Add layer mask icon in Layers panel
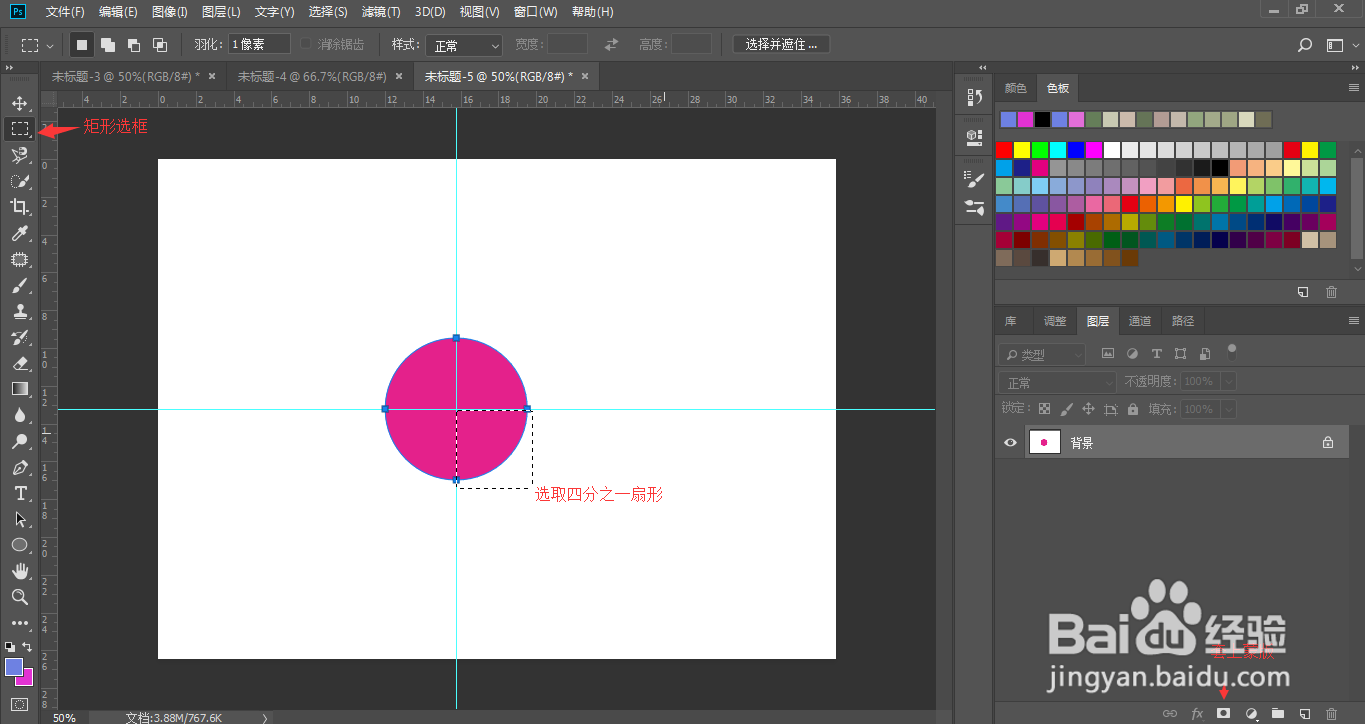1365x724 pixels. tap(1223, 713)
